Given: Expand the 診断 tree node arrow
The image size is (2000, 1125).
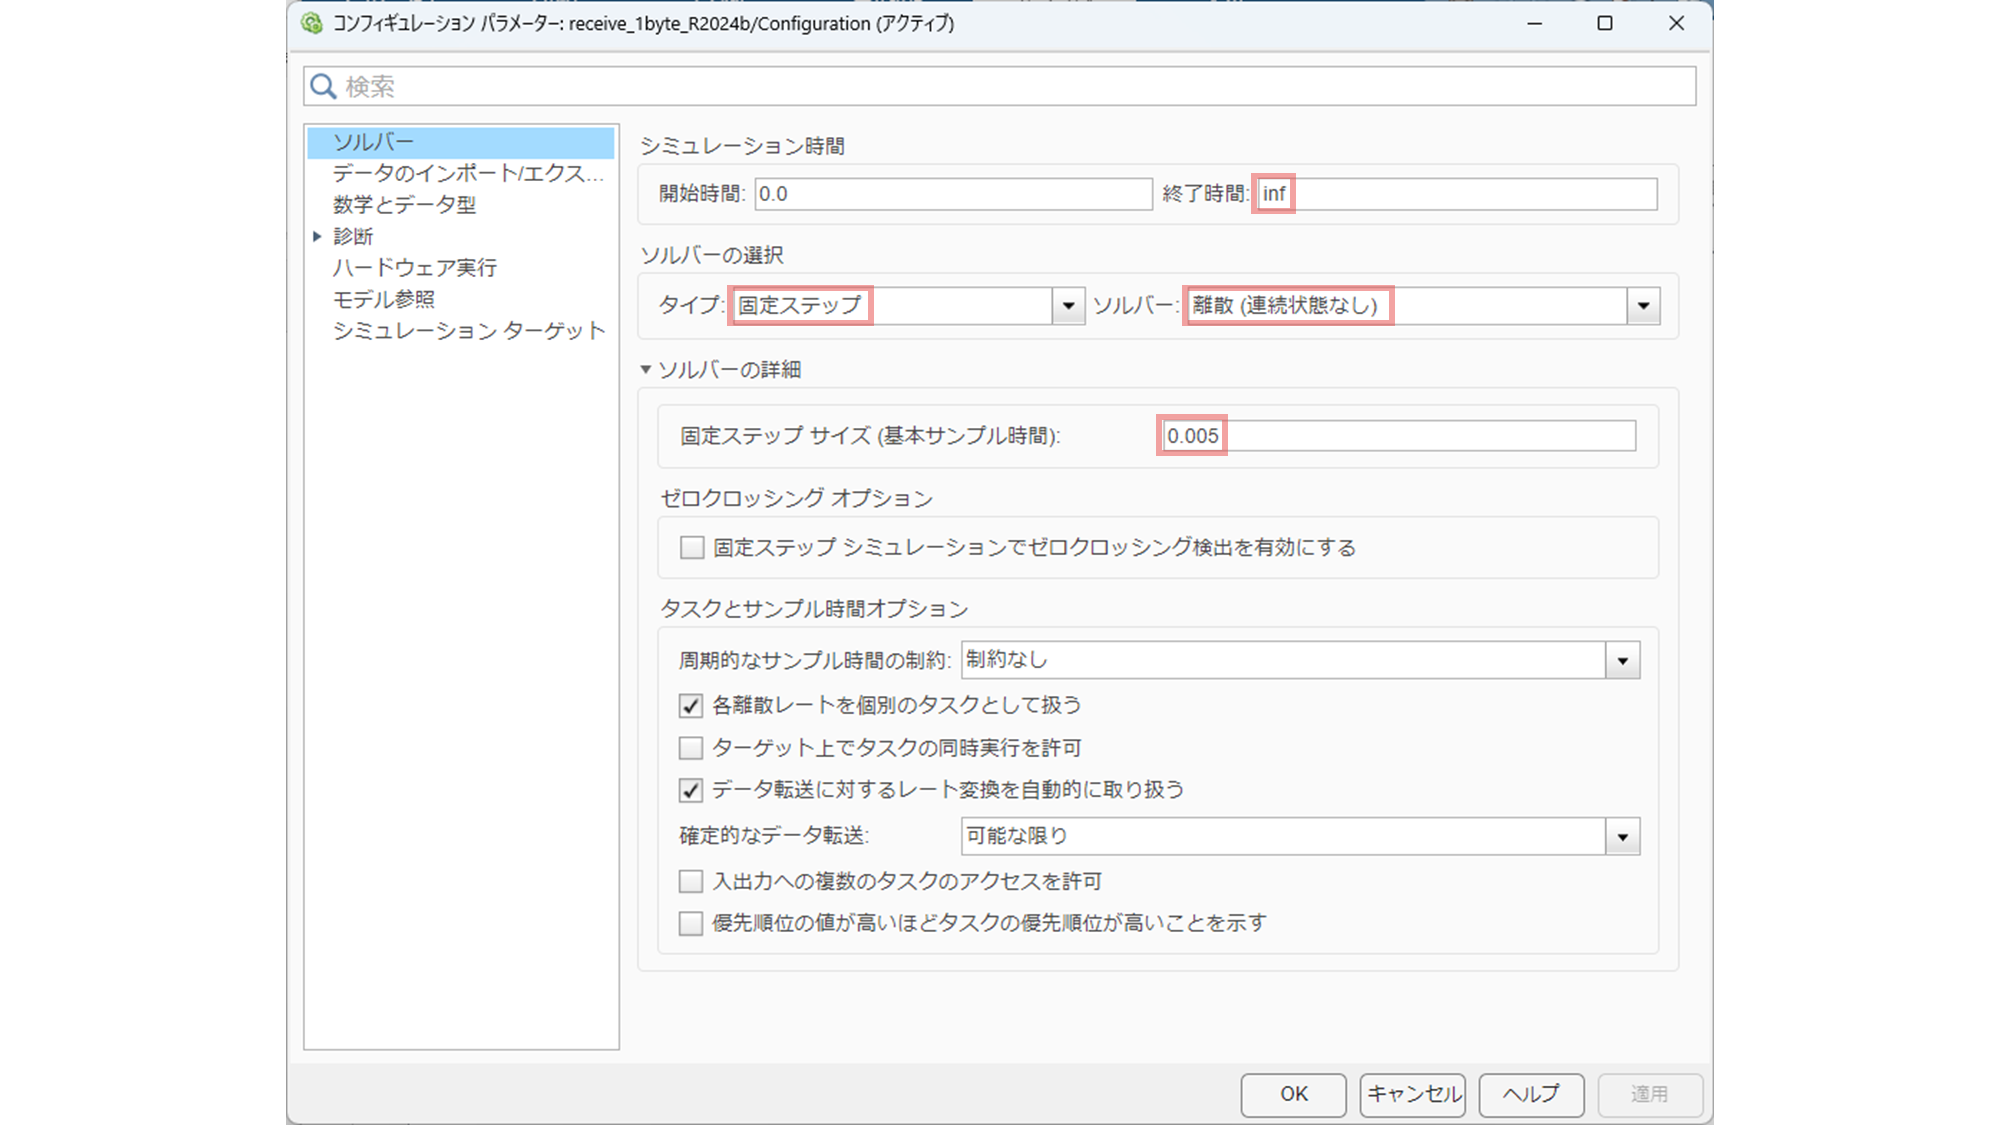Looking at the screenshot, I should point(317,237).
